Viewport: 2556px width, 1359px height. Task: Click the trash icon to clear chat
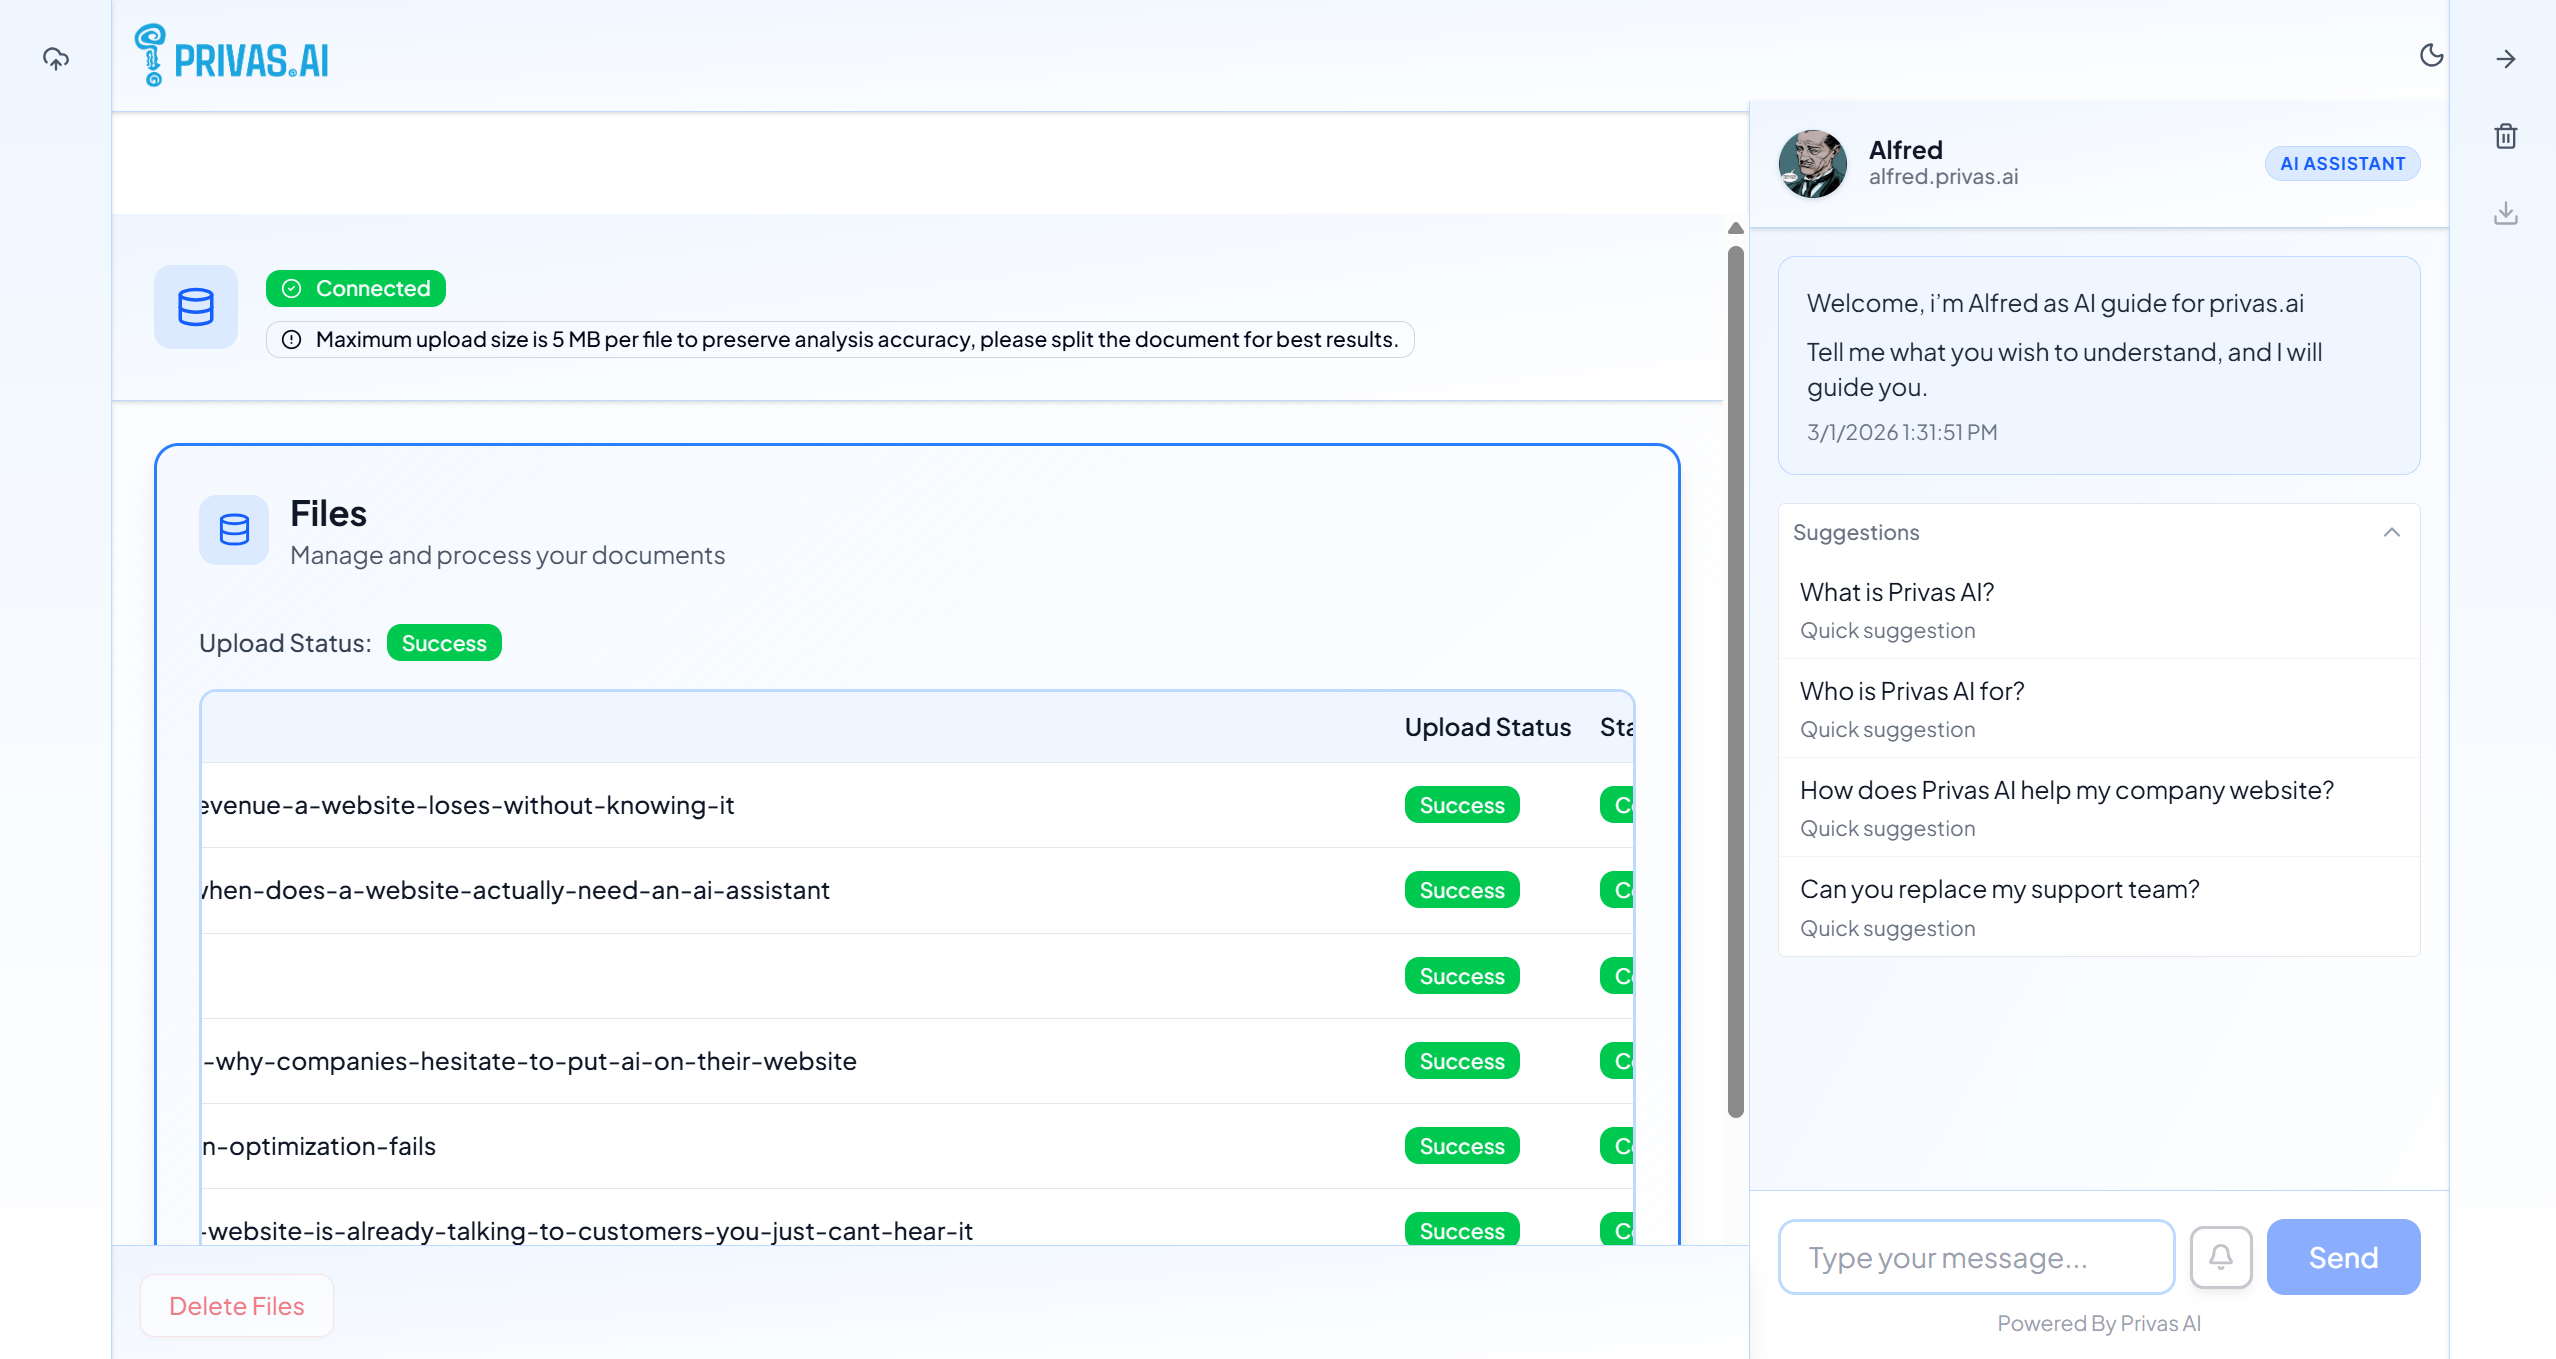2505,136
